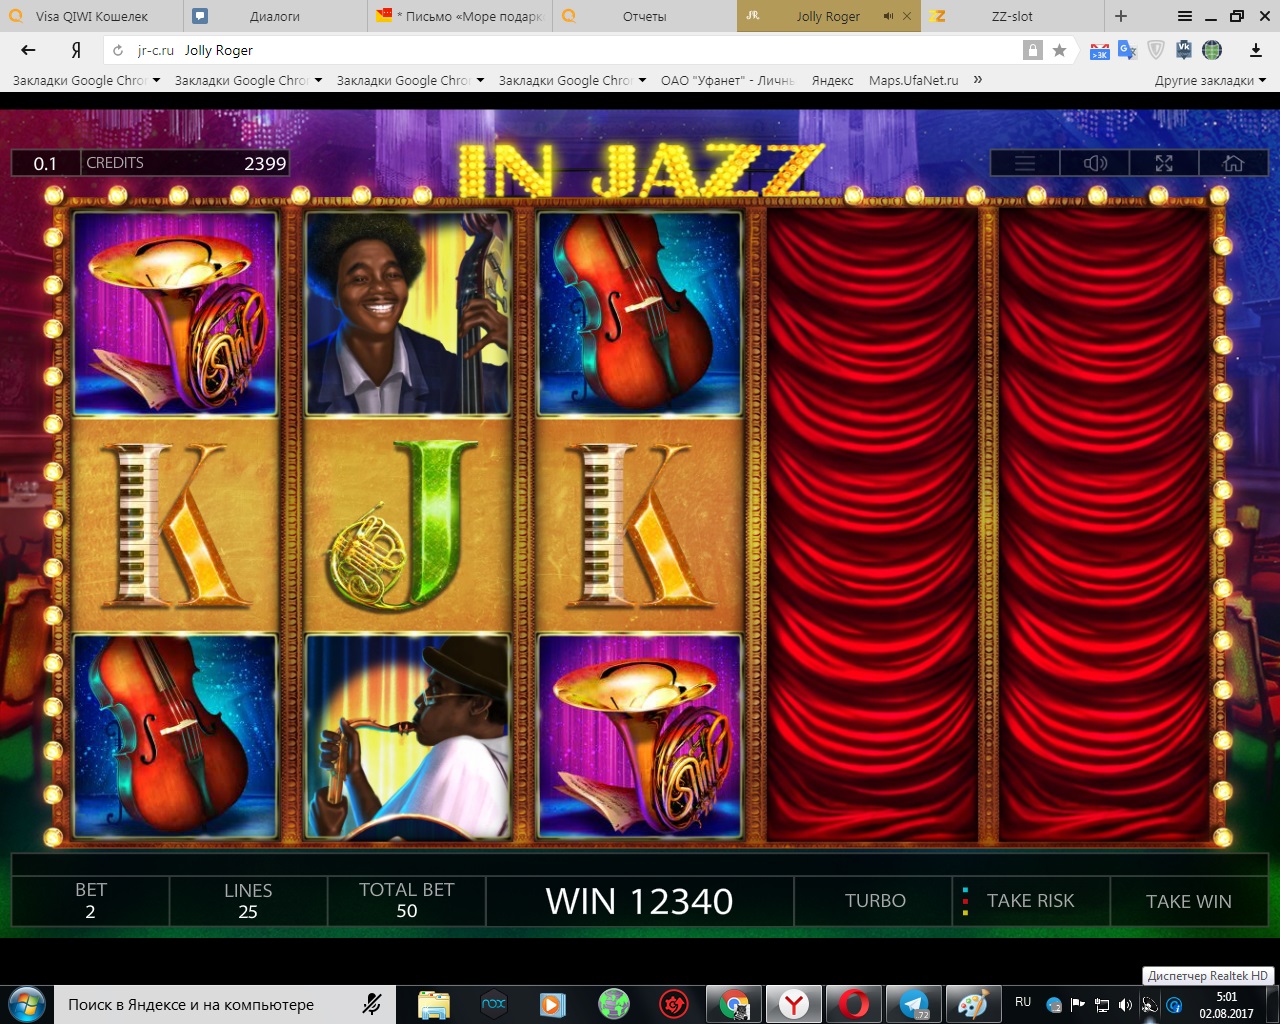Return to lobby with the home icon
The image size is (1280, 1024).
(x=1233, y=163)
